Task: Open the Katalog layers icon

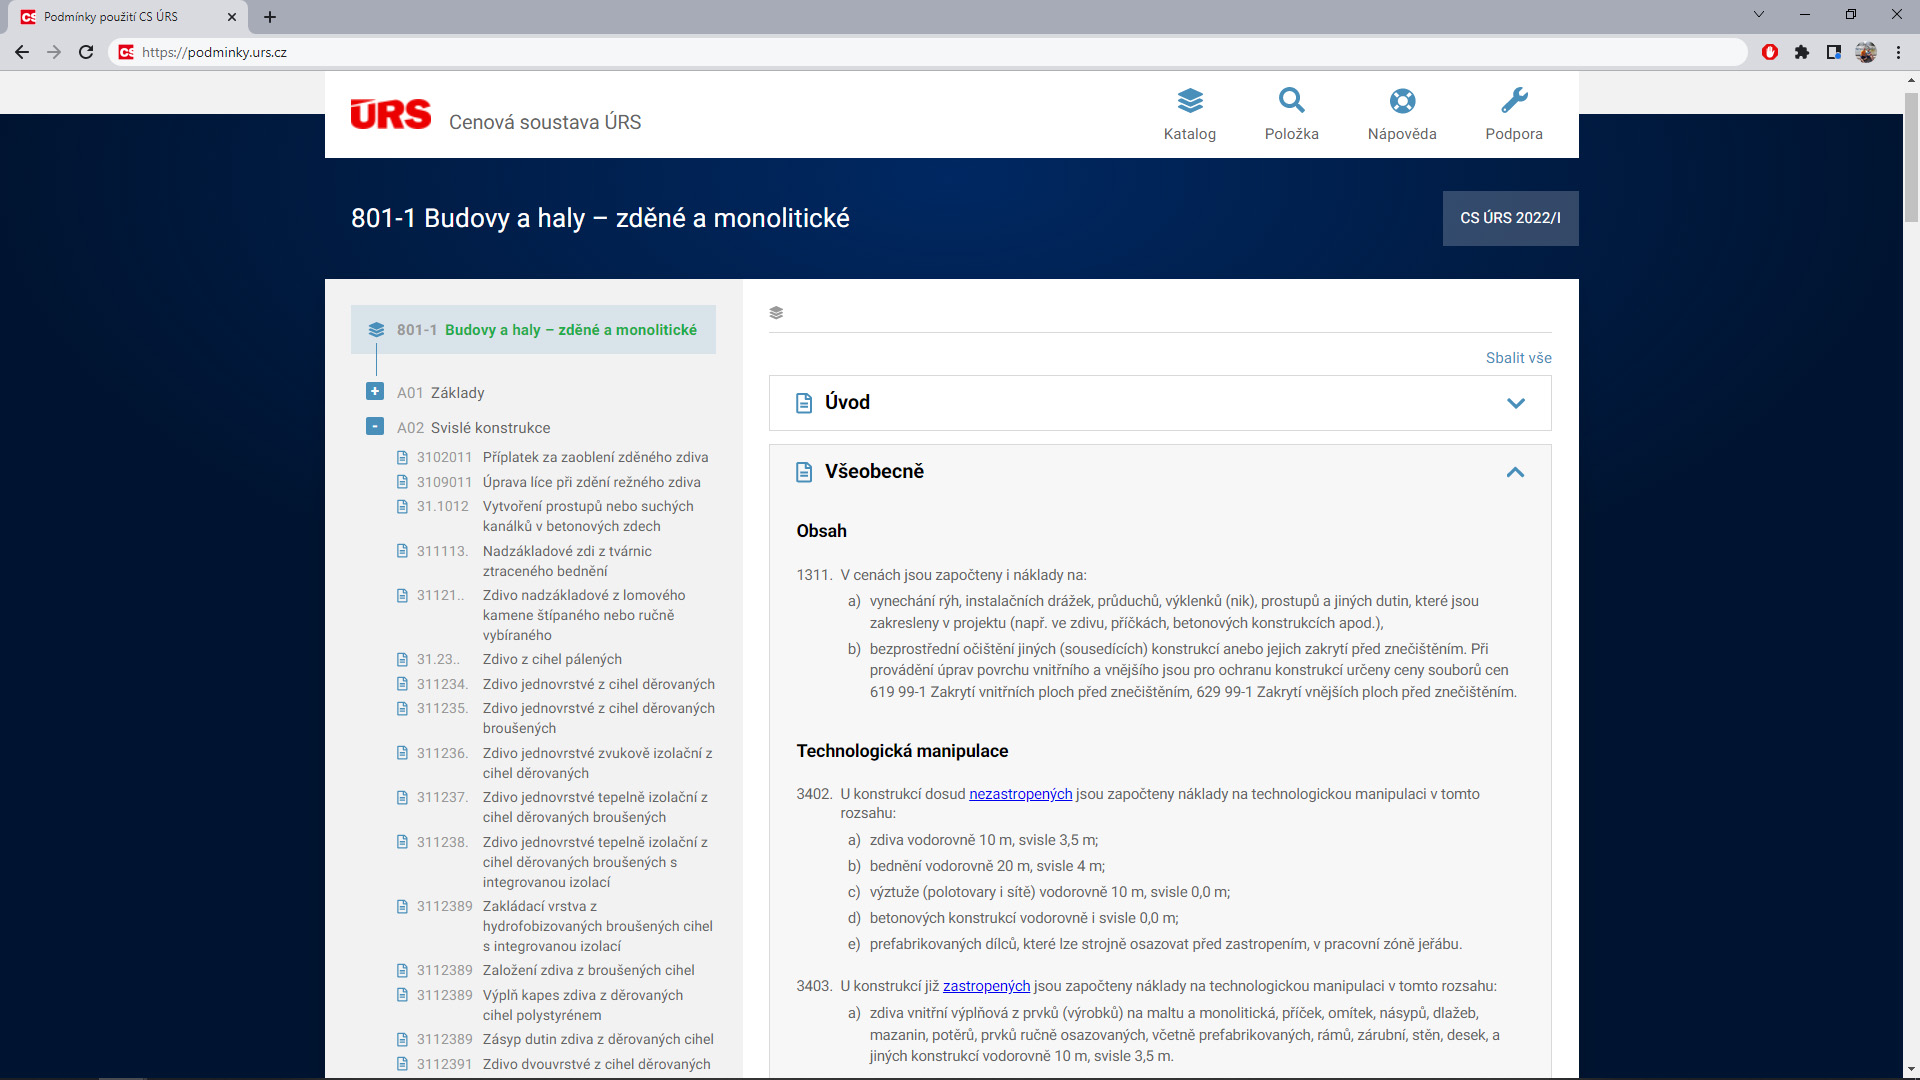Action: tap(1189, 101)
